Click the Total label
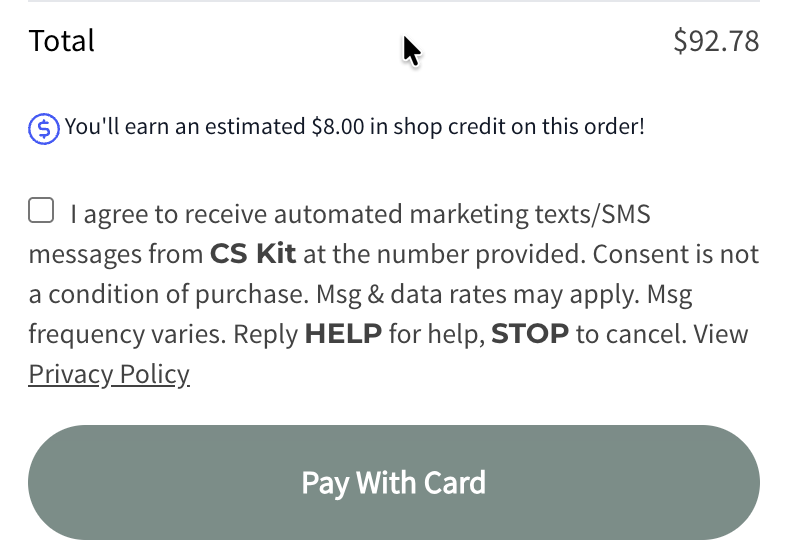 [x=62, y=41]
